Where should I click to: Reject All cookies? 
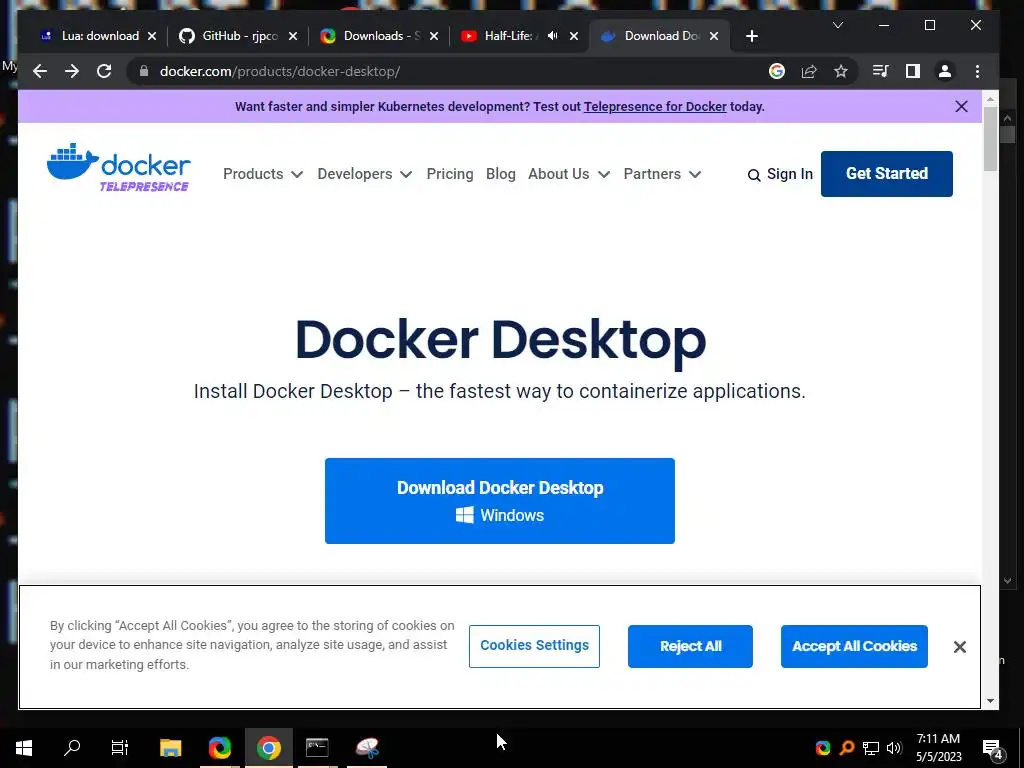tap(690, 646)
